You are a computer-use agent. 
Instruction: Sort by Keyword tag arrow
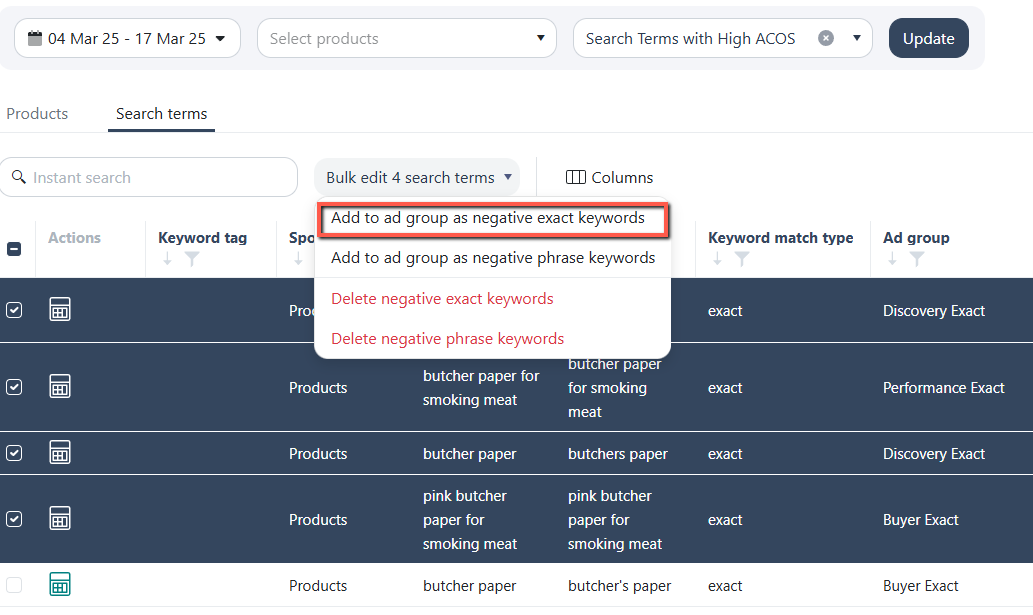coord(167,259)
